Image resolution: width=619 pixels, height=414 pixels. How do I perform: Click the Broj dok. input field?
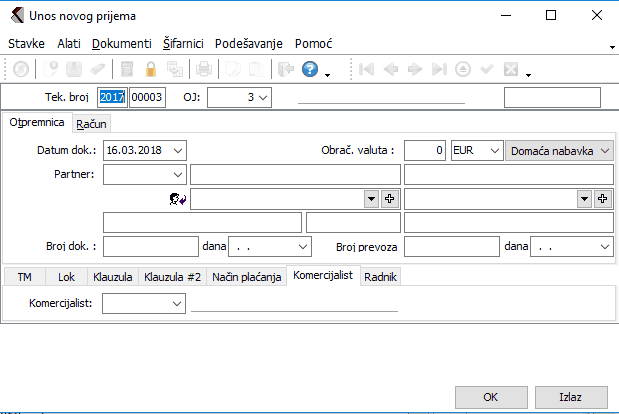[150, 245]
